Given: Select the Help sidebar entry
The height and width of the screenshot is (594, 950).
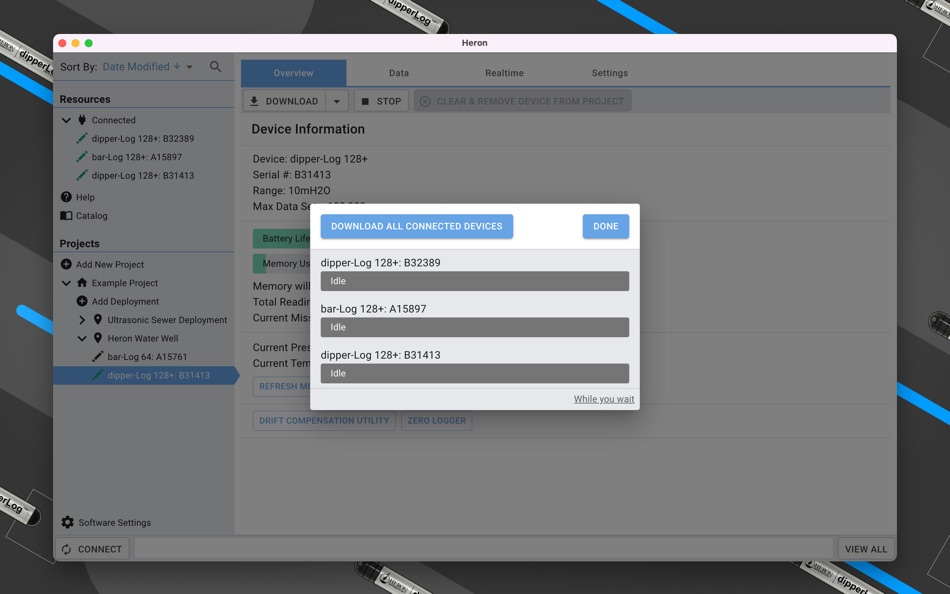Looking at the screenshot, I should [85, 197].
